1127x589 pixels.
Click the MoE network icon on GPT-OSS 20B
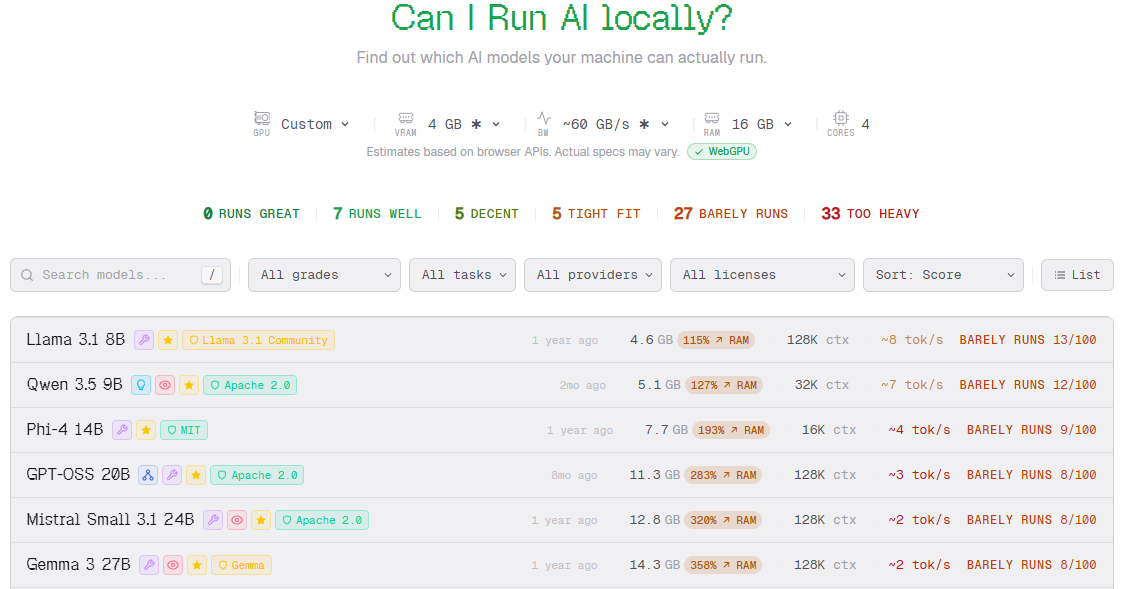[148, 475]
